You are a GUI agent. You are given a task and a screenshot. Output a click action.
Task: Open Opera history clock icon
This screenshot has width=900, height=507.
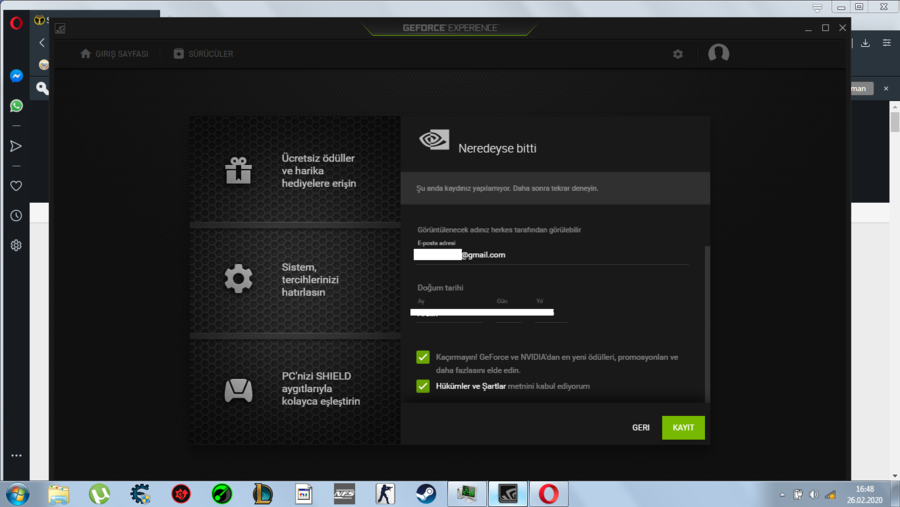click(x=16, y=216)
